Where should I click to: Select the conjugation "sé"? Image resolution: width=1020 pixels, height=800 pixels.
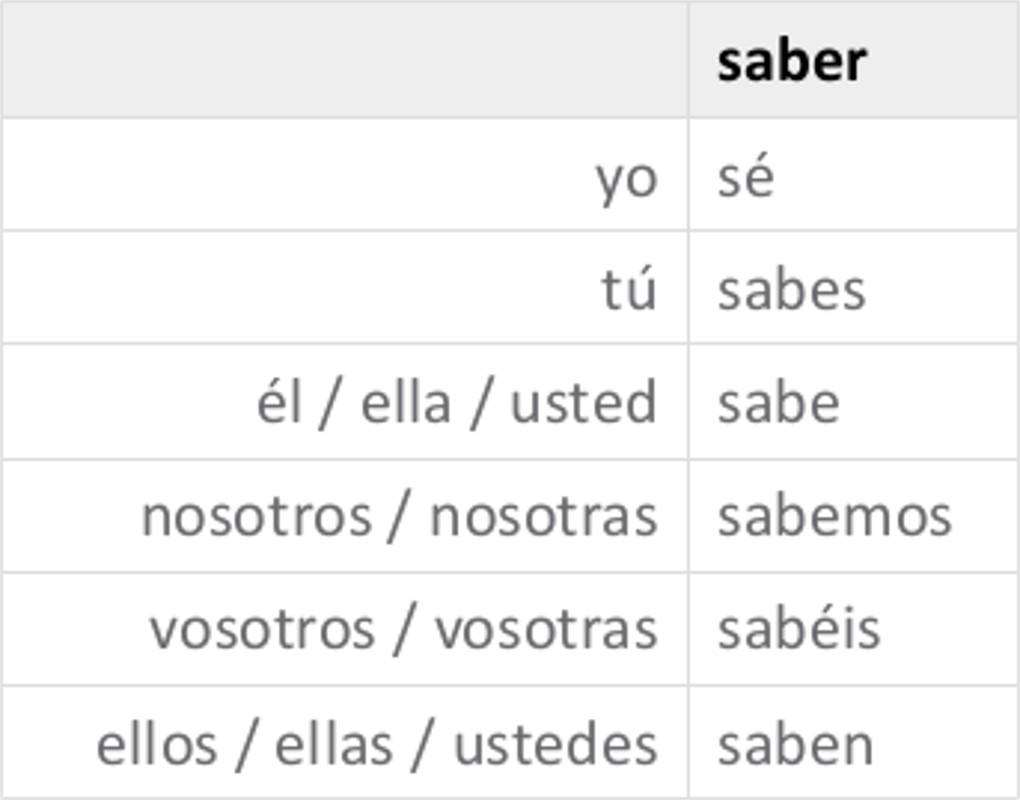[x=745, y=178]
